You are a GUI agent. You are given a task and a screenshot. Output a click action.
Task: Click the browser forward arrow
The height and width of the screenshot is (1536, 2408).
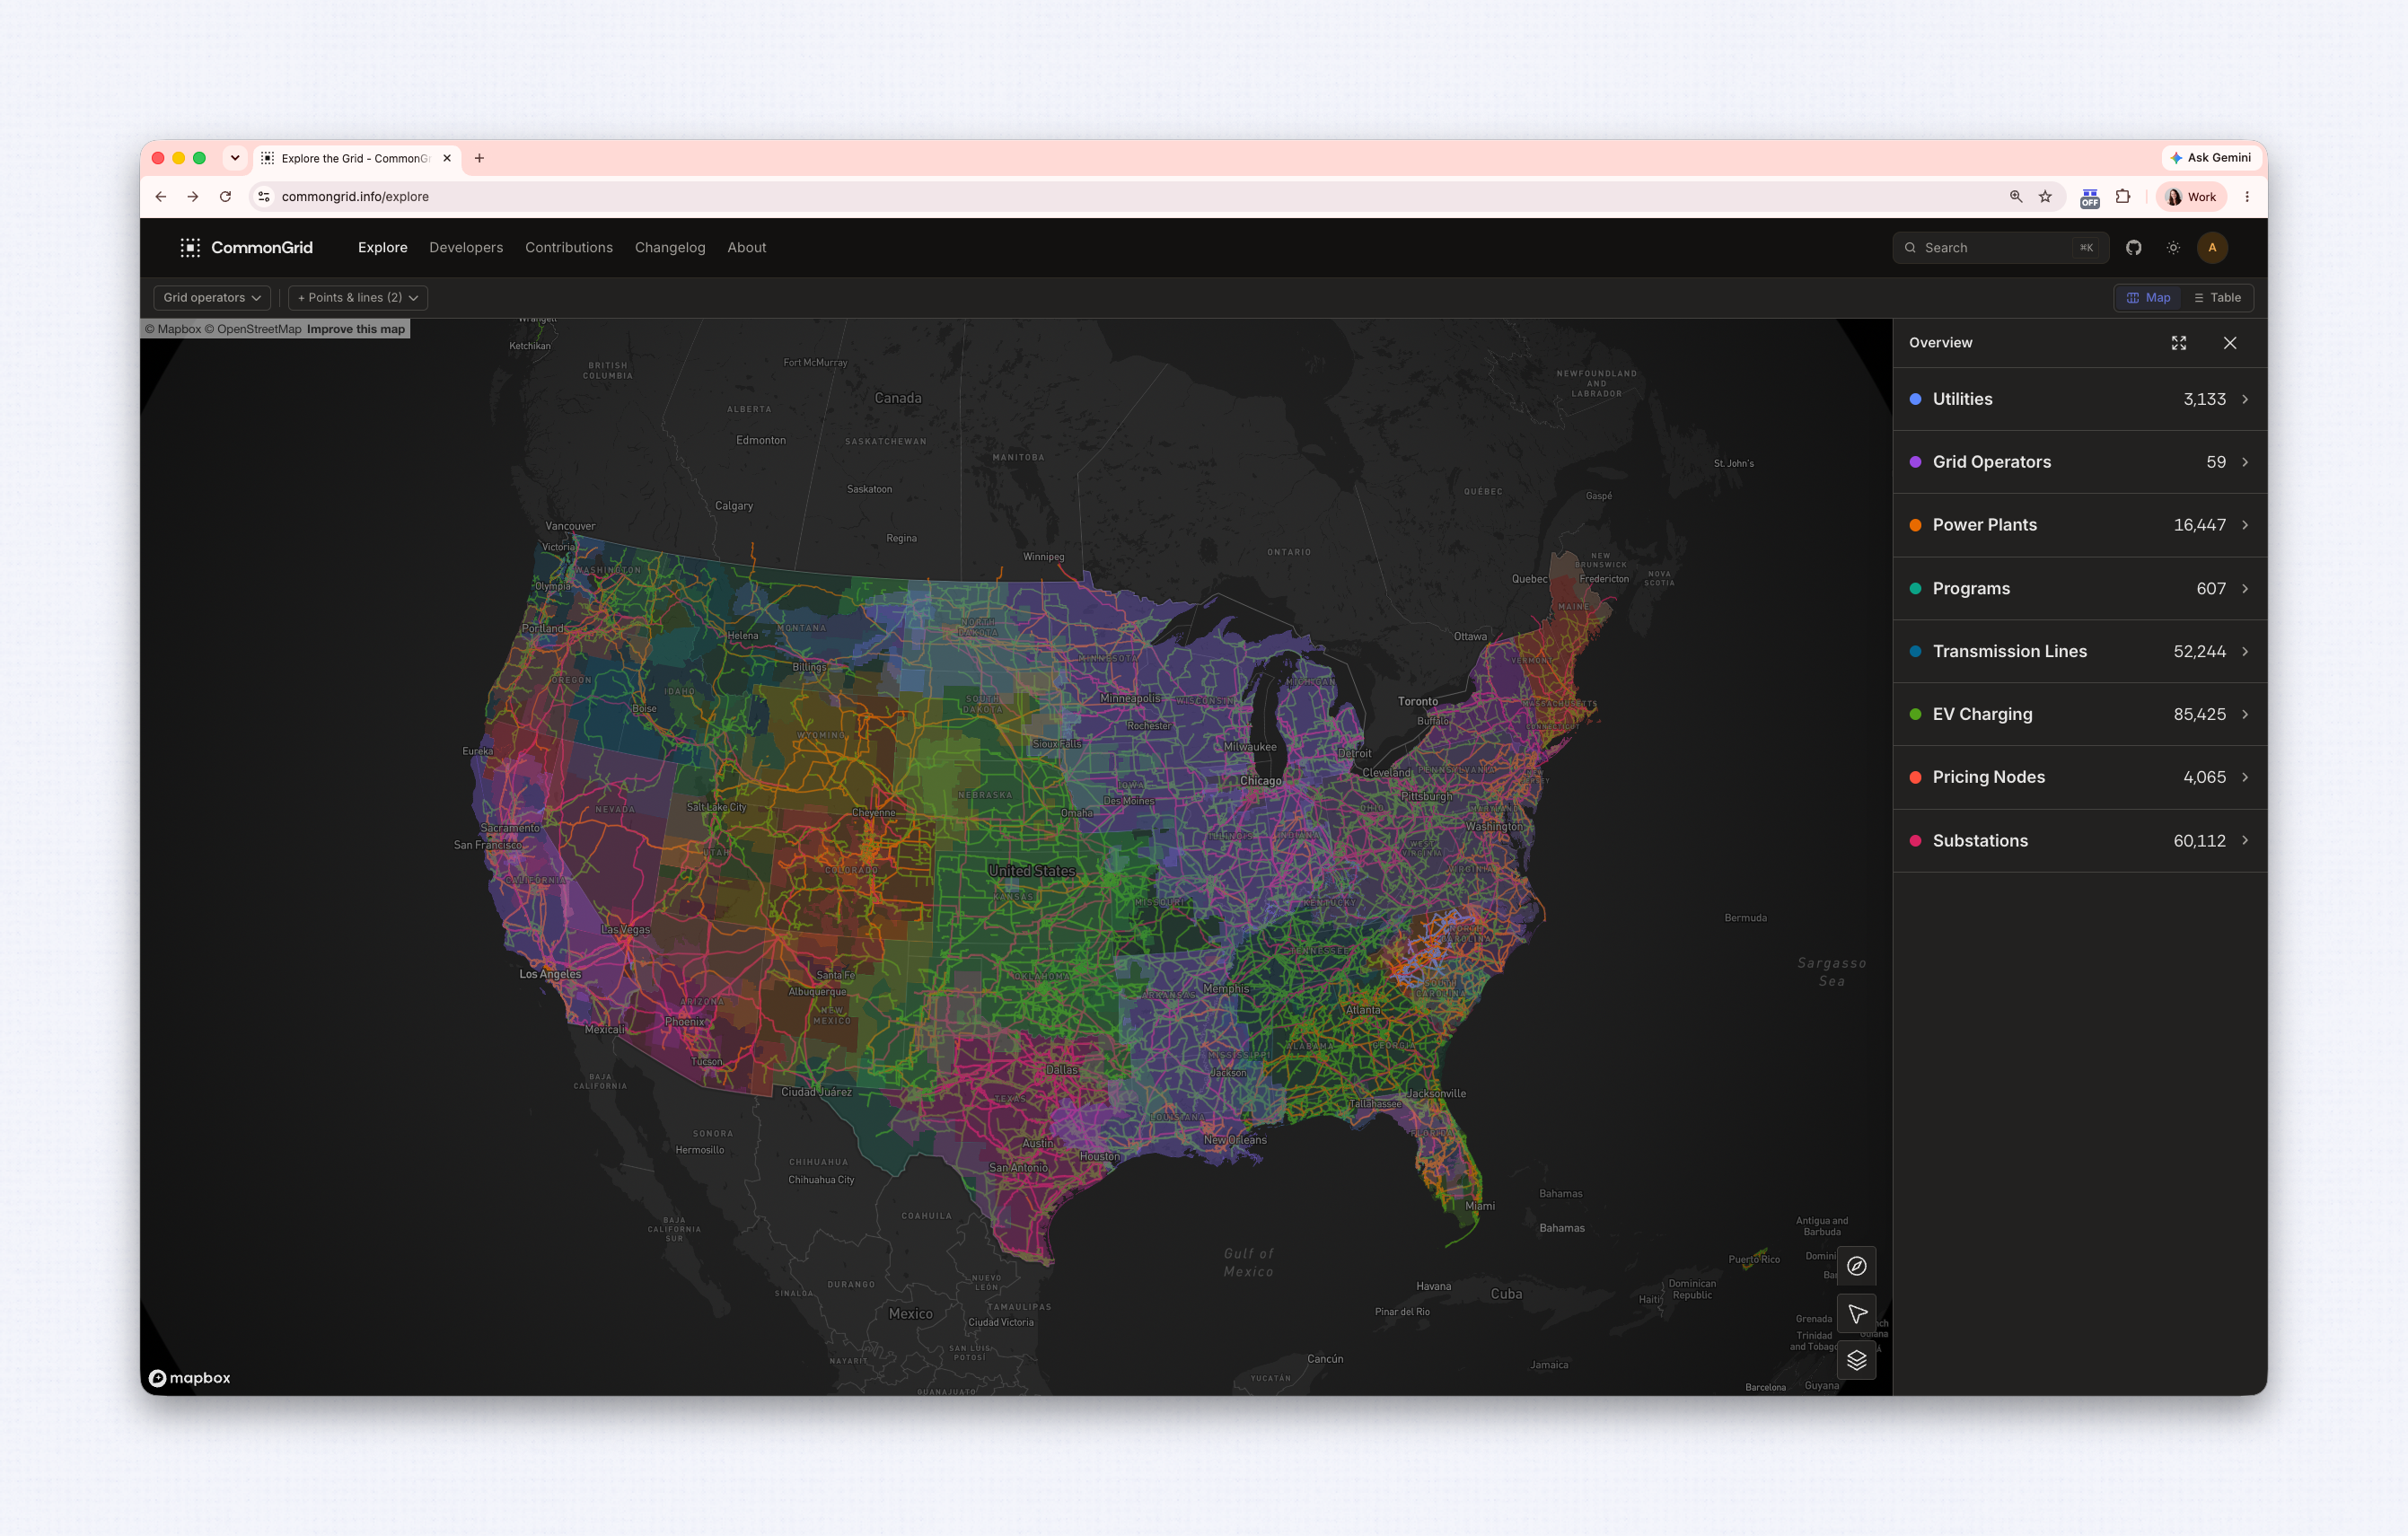tap(193, 197)
